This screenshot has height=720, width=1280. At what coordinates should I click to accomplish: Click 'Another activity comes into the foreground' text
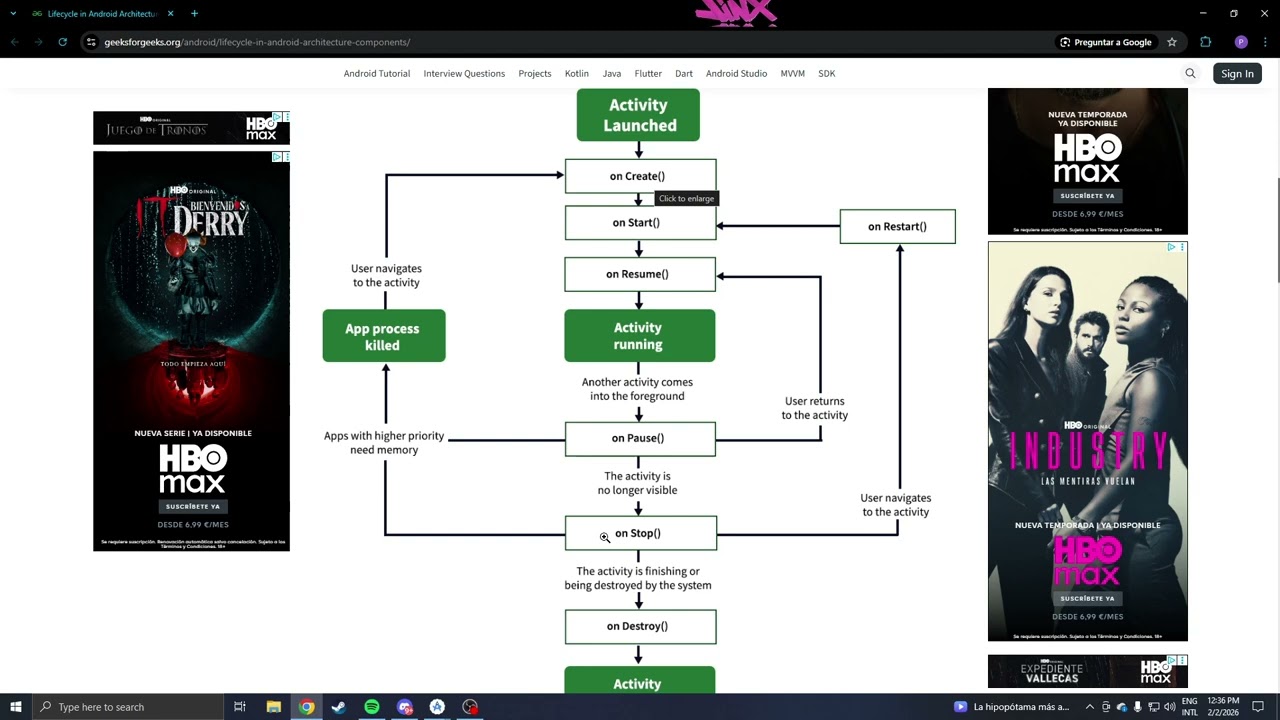click(x=638, y=389)
